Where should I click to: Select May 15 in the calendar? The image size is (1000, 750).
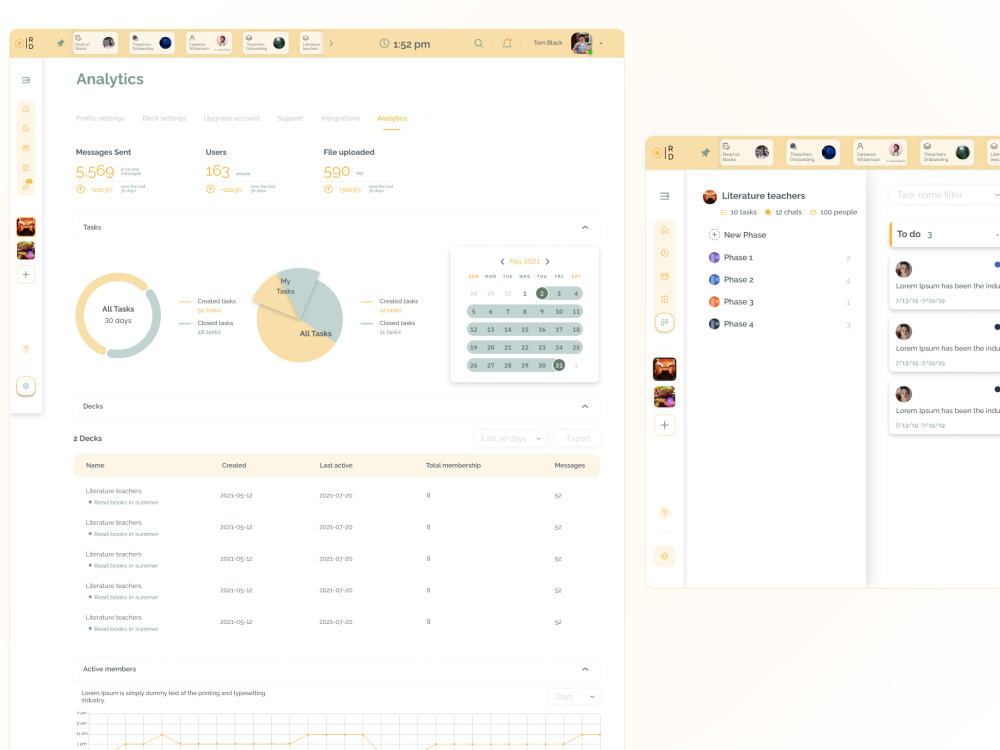524,330
